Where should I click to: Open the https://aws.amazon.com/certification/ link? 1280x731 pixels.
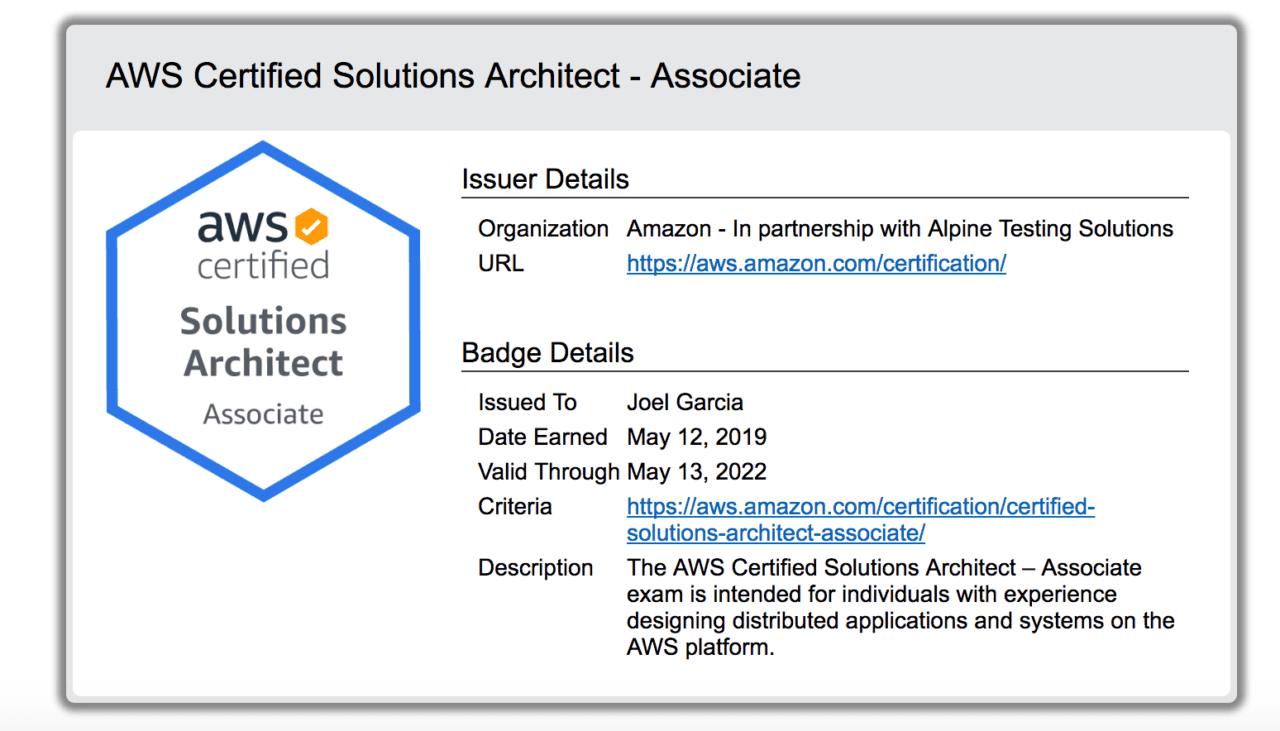(816, 263)
